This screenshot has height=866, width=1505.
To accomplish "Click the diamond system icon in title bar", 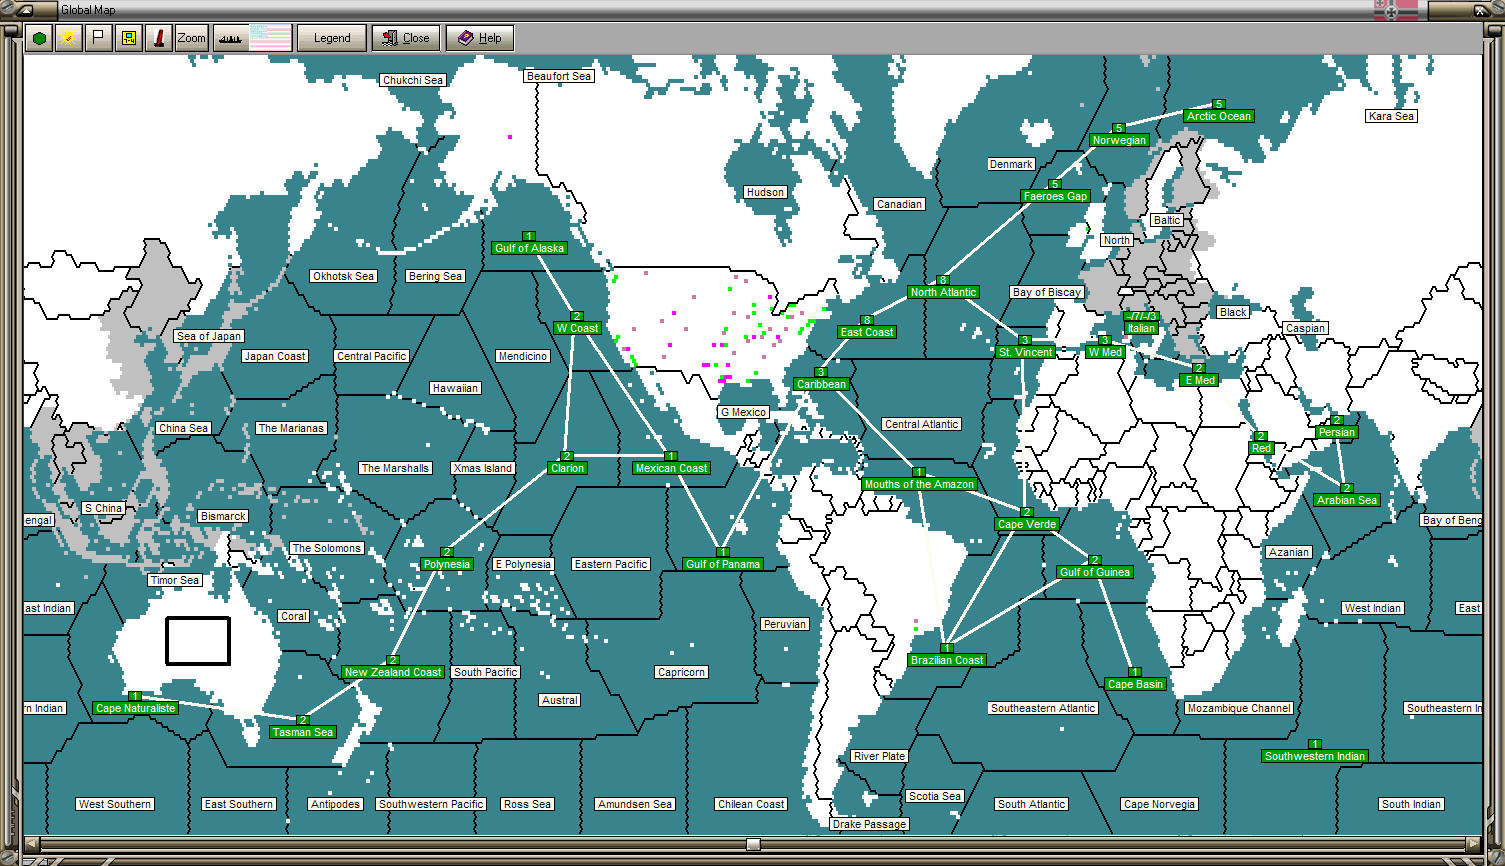I will point(8,9).
